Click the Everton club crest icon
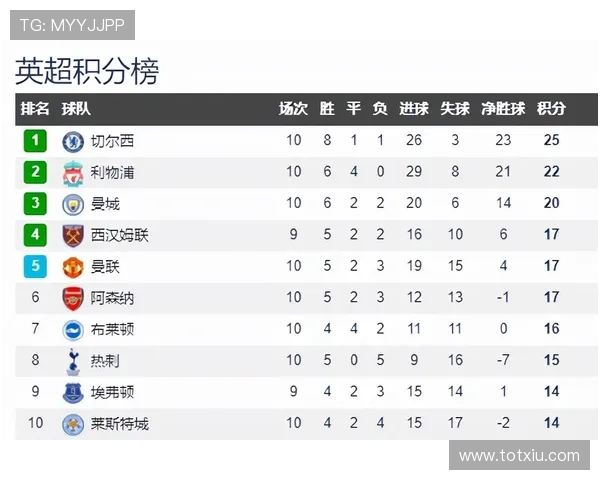Image resolution: width=600 pixels, height=480 pixels. [x=73, y=392]
